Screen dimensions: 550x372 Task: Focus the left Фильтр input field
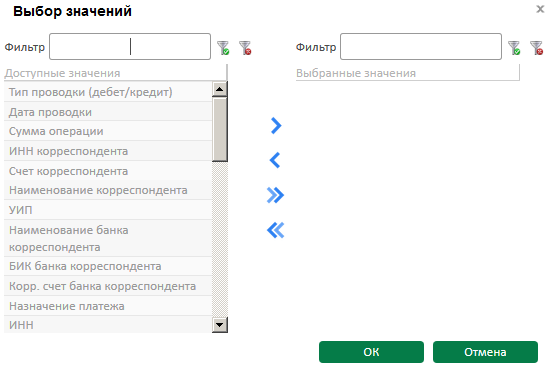130,47
